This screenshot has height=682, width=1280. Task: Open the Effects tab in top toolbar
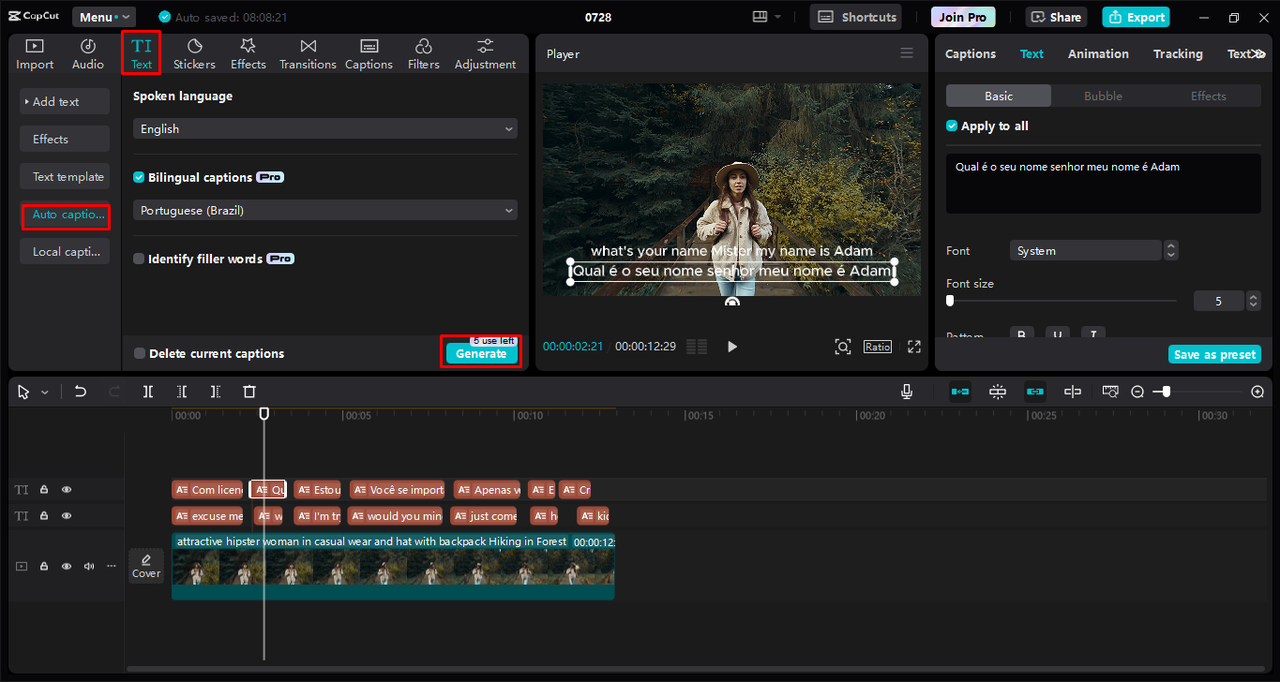tap(248, 54)
